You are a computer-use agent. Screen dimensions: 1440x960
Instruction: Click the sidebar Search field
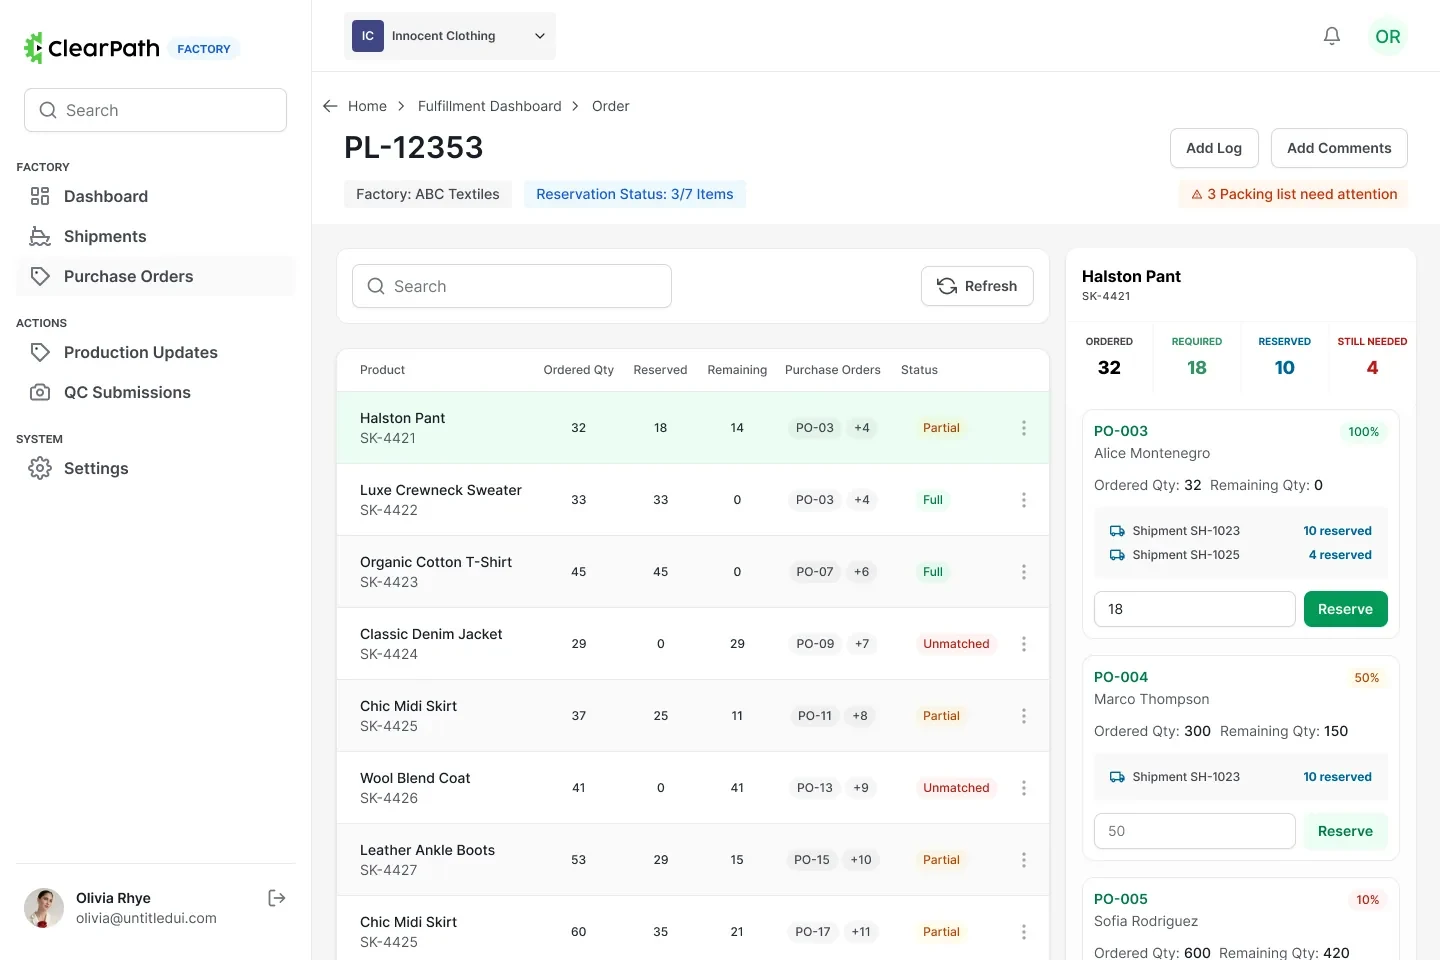[x=155, y=110]
